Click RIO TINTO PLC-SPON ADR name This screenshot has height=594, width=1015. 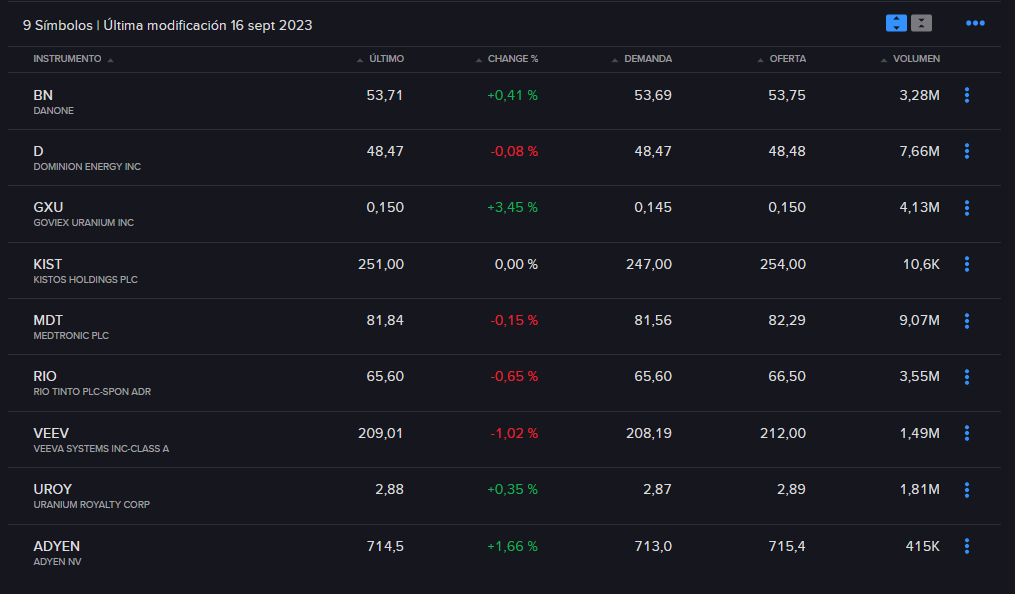(x=92, y=392)
